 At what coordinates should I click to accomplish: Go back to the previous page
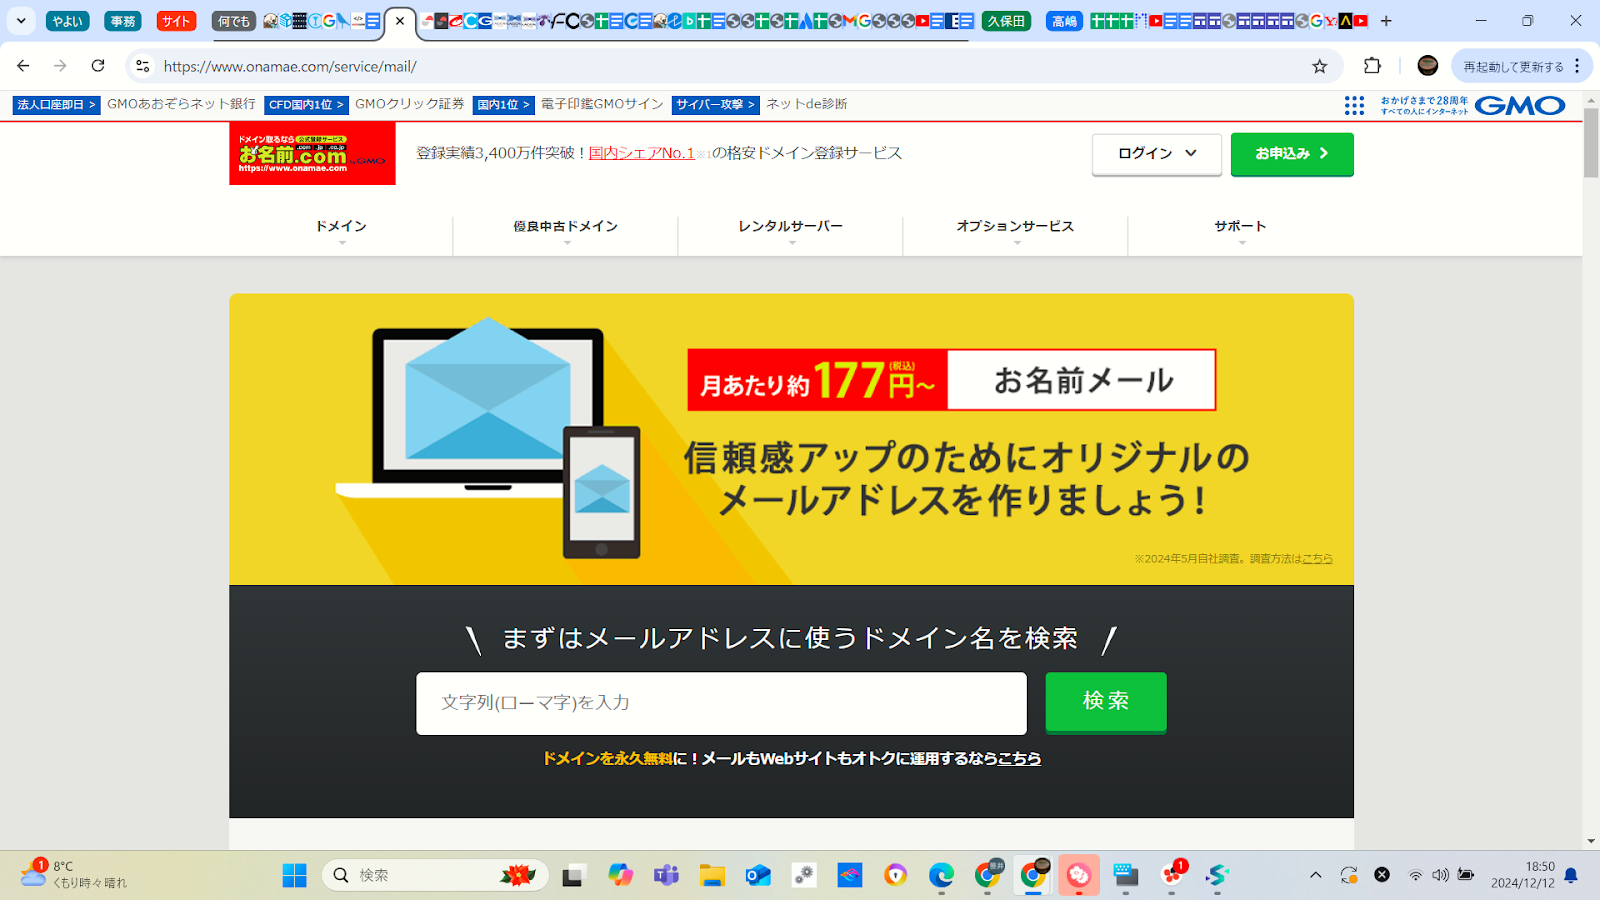click(23, 66)
